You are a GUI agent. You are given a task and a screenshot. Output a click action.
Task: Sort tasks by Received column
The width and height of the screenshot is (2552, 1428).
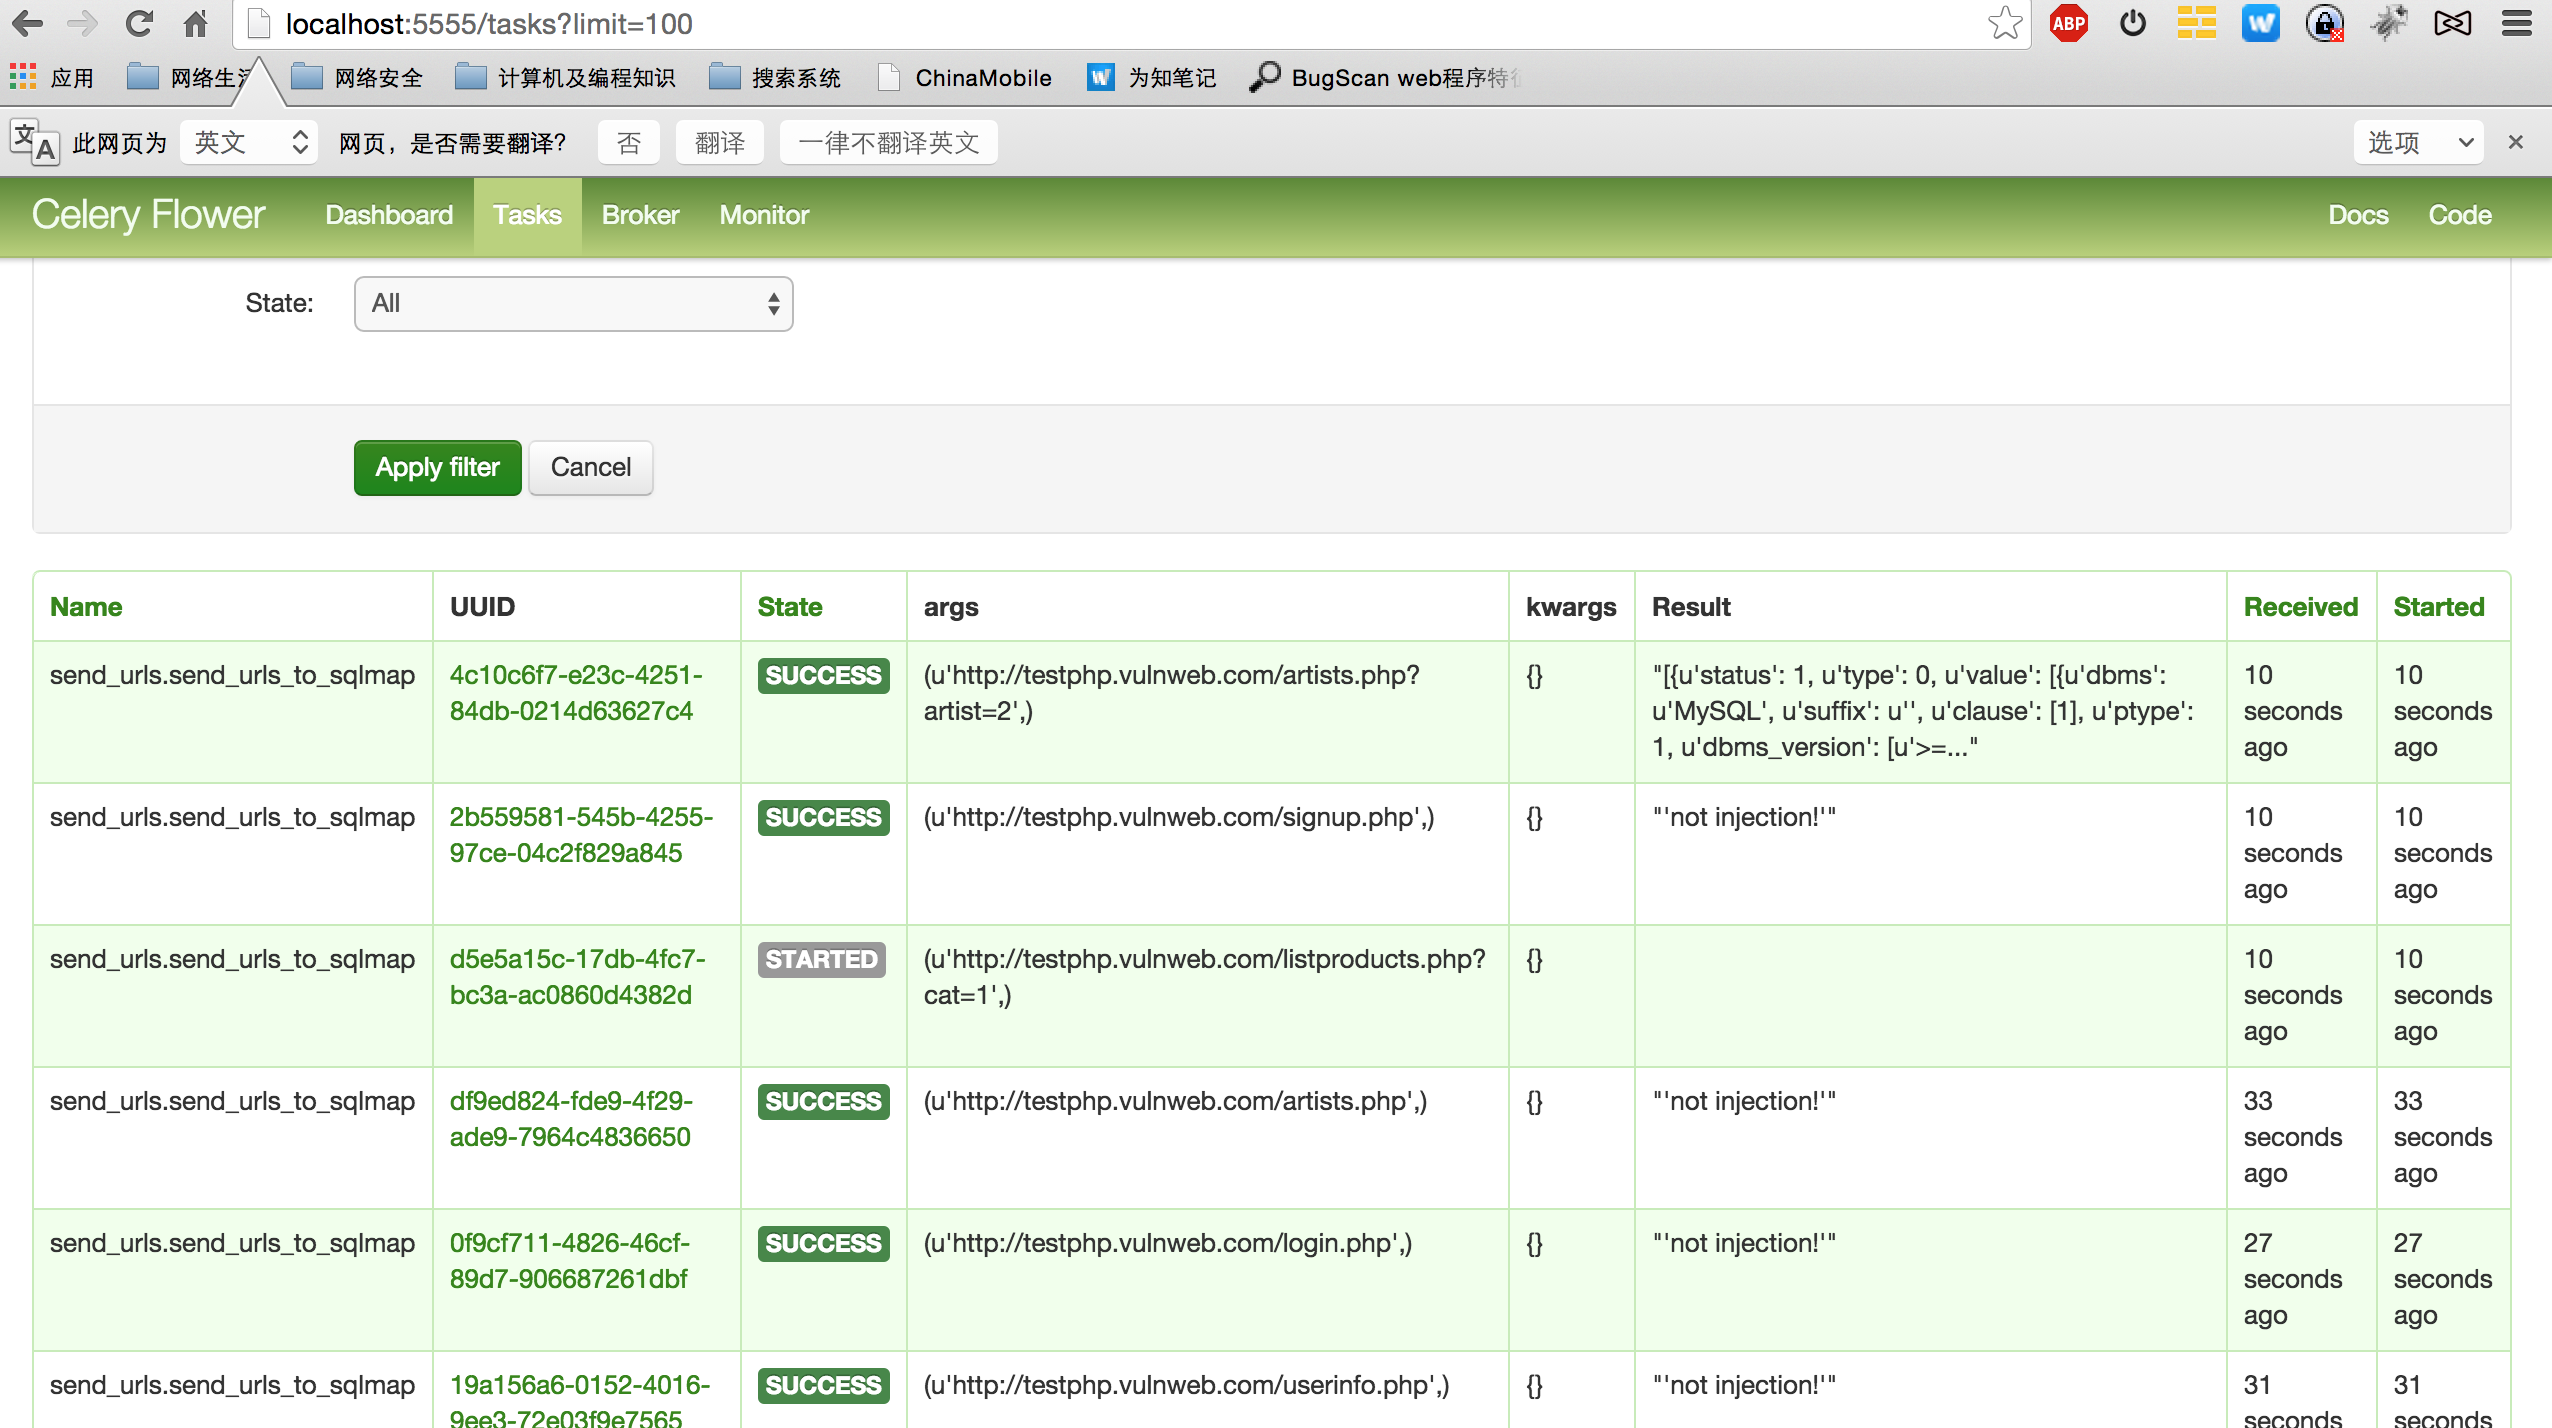click(x=2300, y=606)
